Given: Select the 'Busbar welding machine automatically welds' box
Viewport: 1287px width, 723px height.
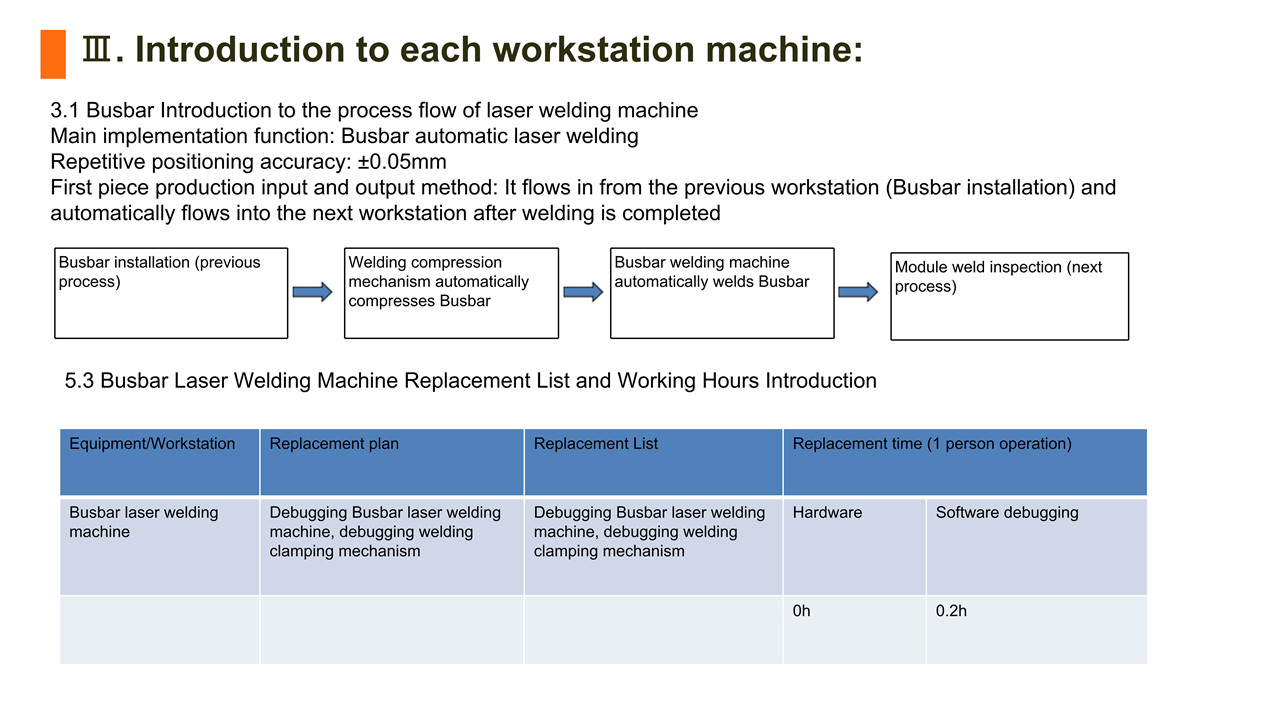Looking at the screenshot, I should tap(722, 293).
